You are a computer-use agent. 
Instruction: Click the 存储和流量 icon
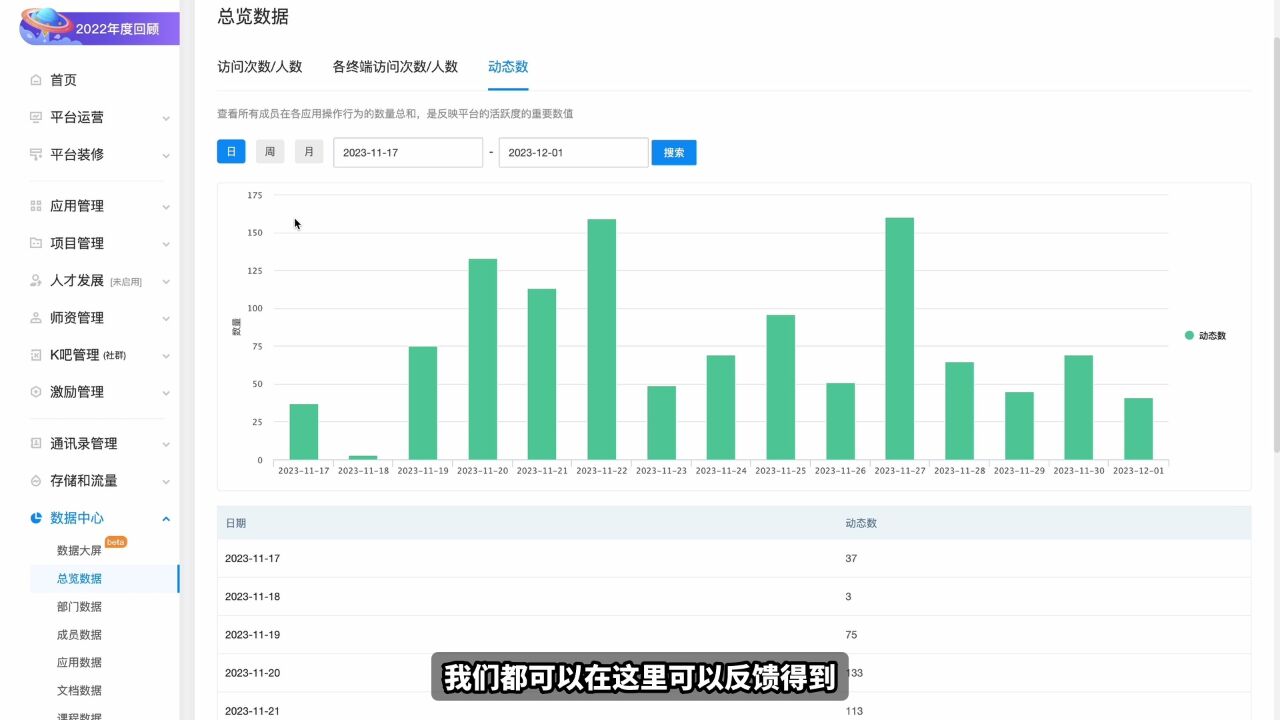tap(36, 481)
